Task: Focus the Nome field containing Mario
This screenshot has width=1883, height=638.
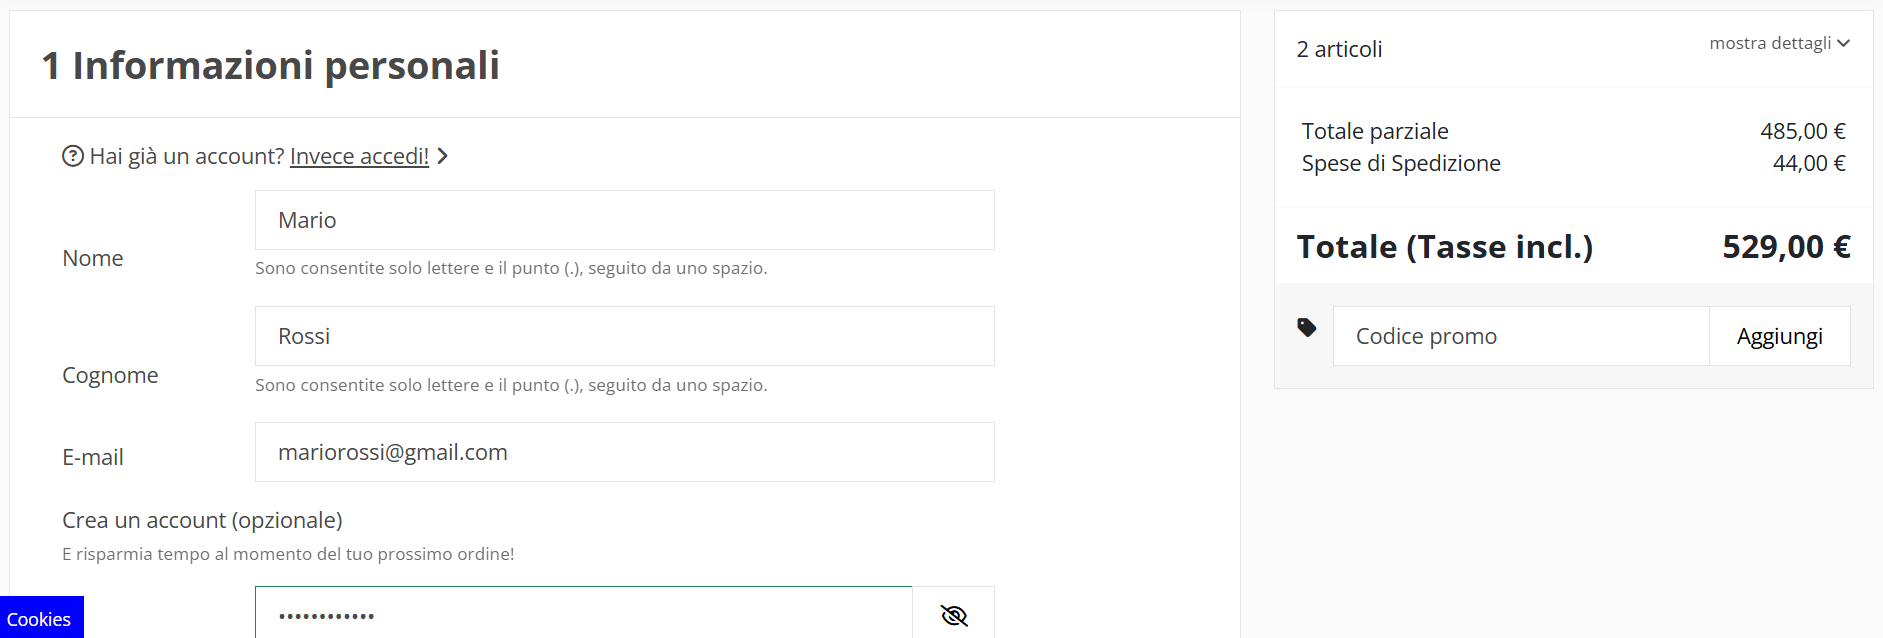Action: point(625,220)
